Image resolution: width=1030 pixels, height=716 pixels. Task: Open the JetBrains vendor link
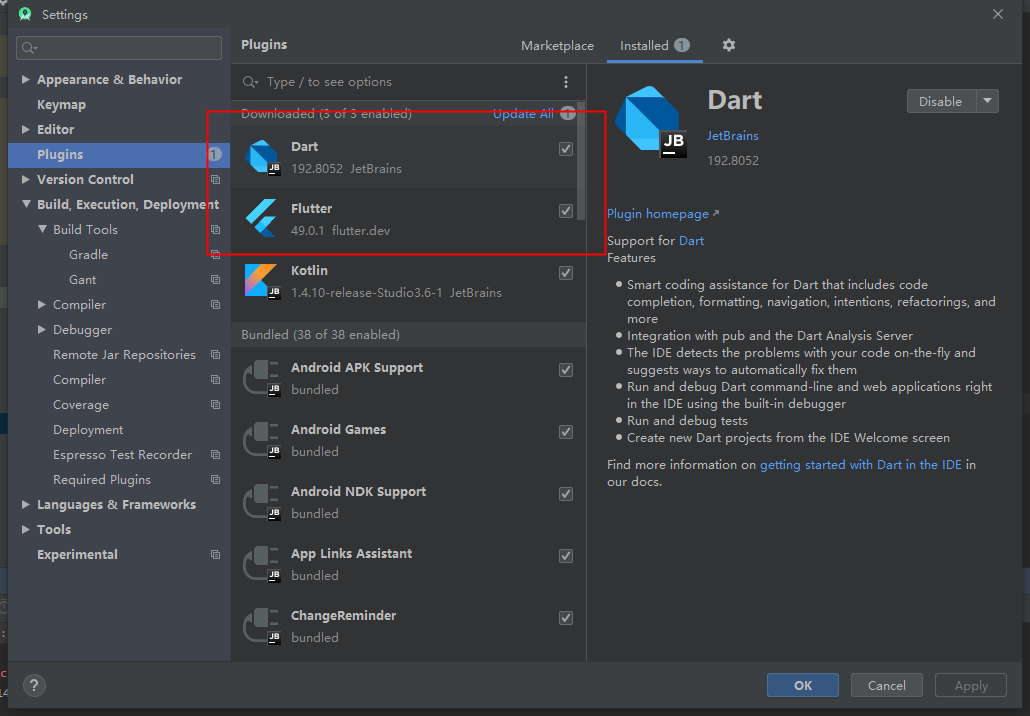[x=732, y=135]
